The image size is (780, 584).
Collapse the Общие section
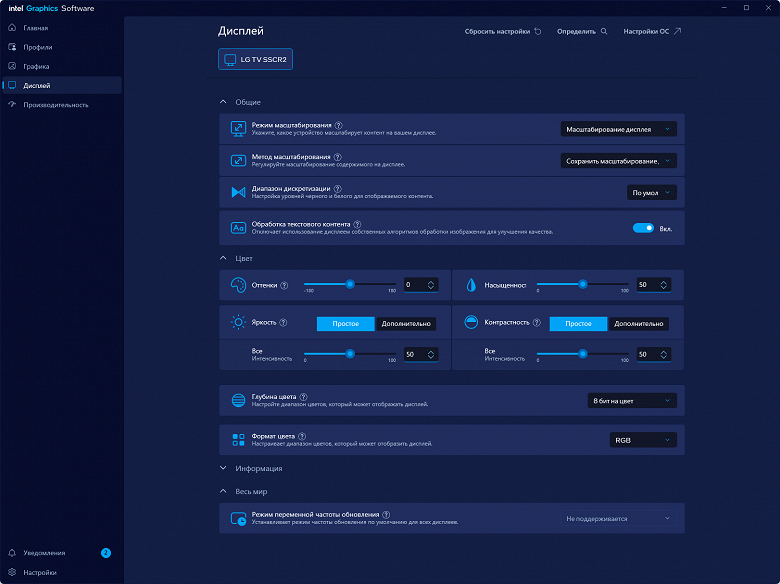point(224,102)
